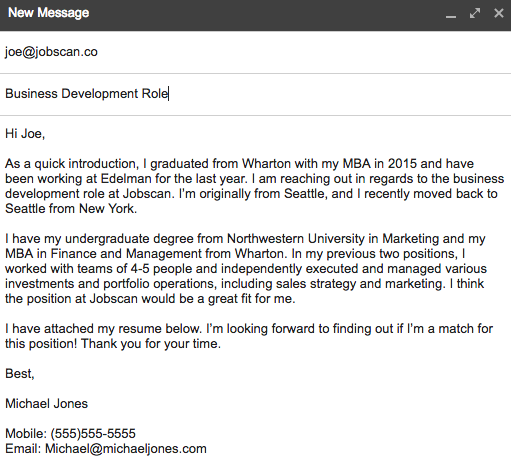Click the Mobile phone number line
The width and height of the screenshot is (511, 466).
pyautogui.click(x=70, y=434)
